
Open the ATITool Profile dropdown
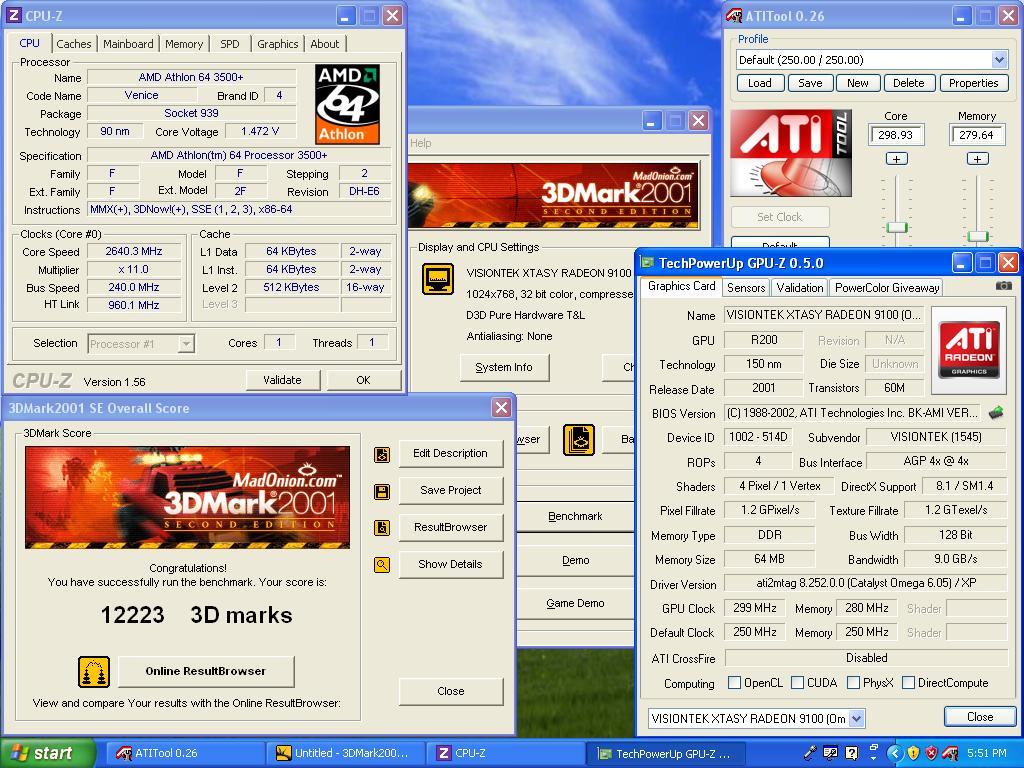click(x=999, y=60)
